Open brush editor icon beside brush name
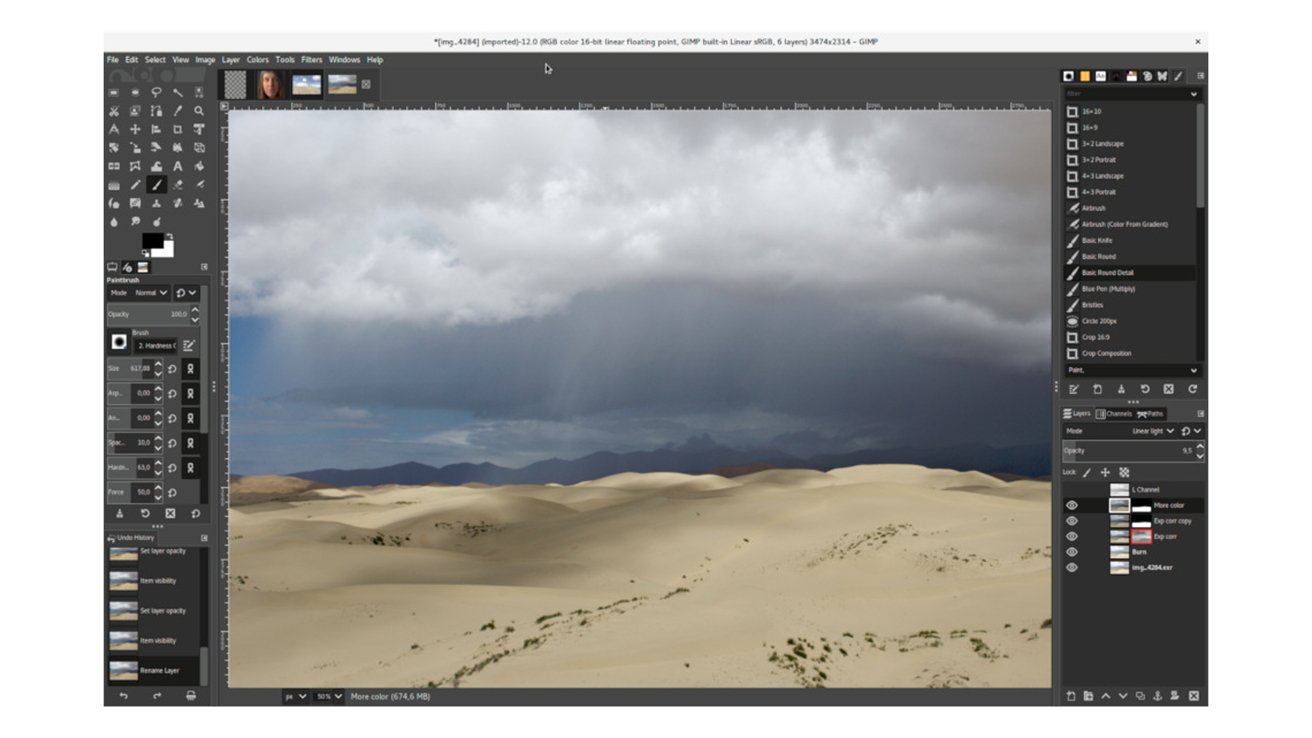The height and width of the screenshot is (738, 1312). (189, 345)
